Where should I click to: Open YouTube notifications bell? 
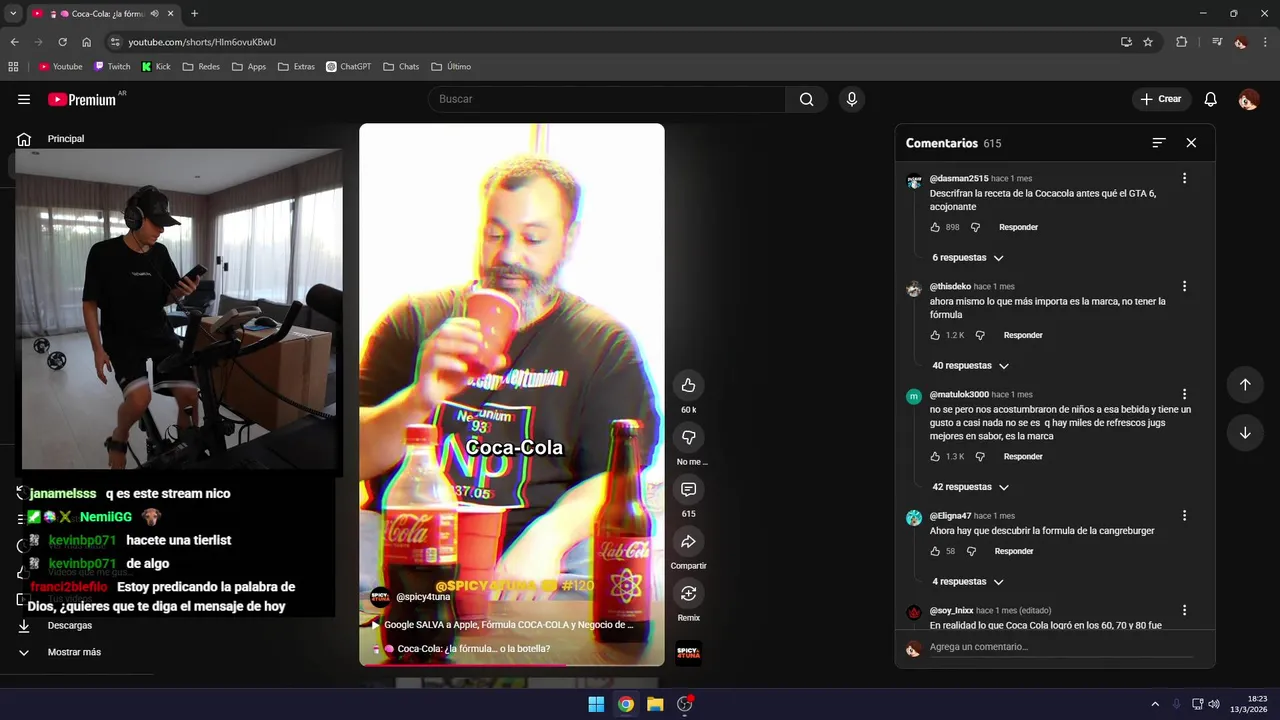(x=1210, y=99)
